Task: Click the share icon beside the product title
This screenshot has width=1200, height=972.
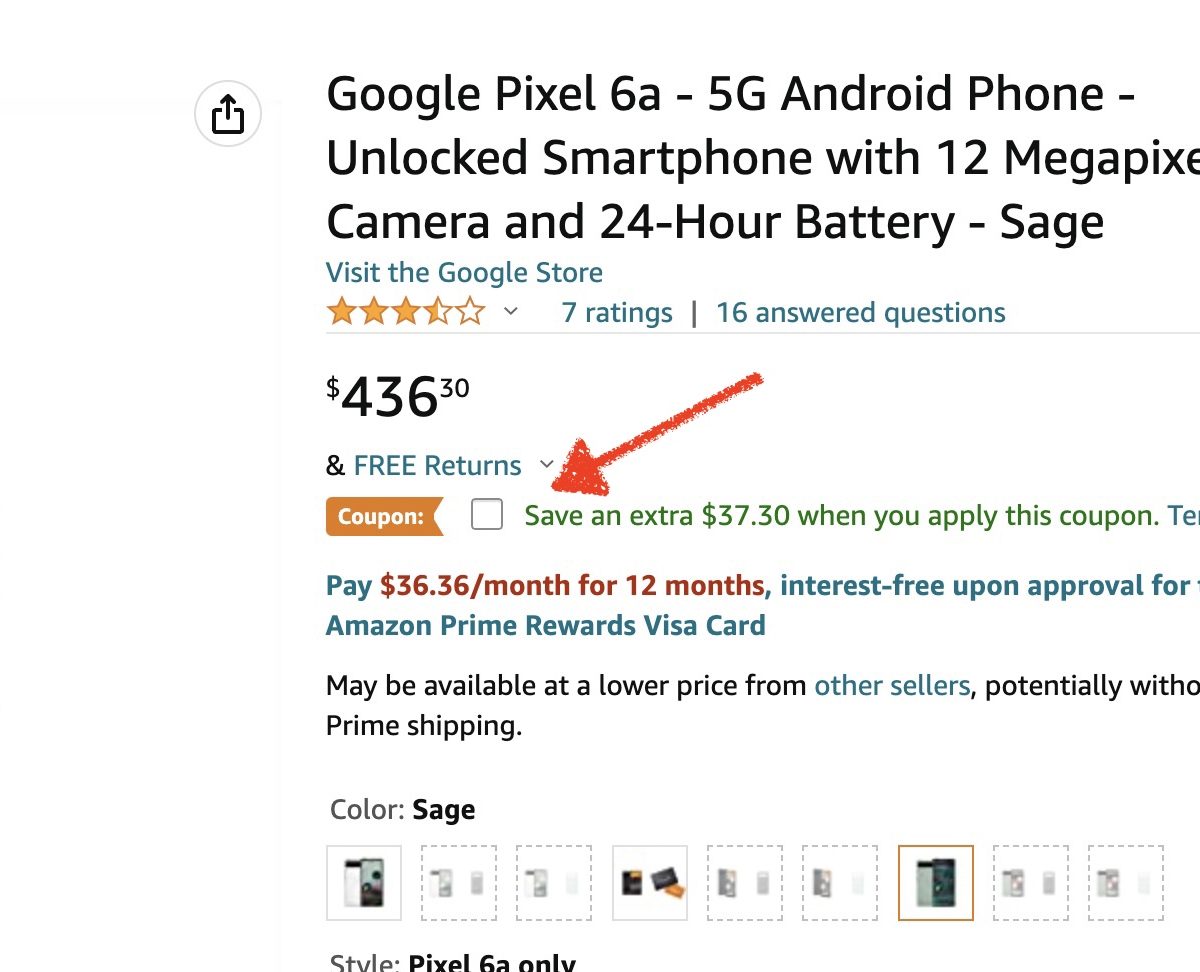Action: pyautogui.click(x=228, y=114)
